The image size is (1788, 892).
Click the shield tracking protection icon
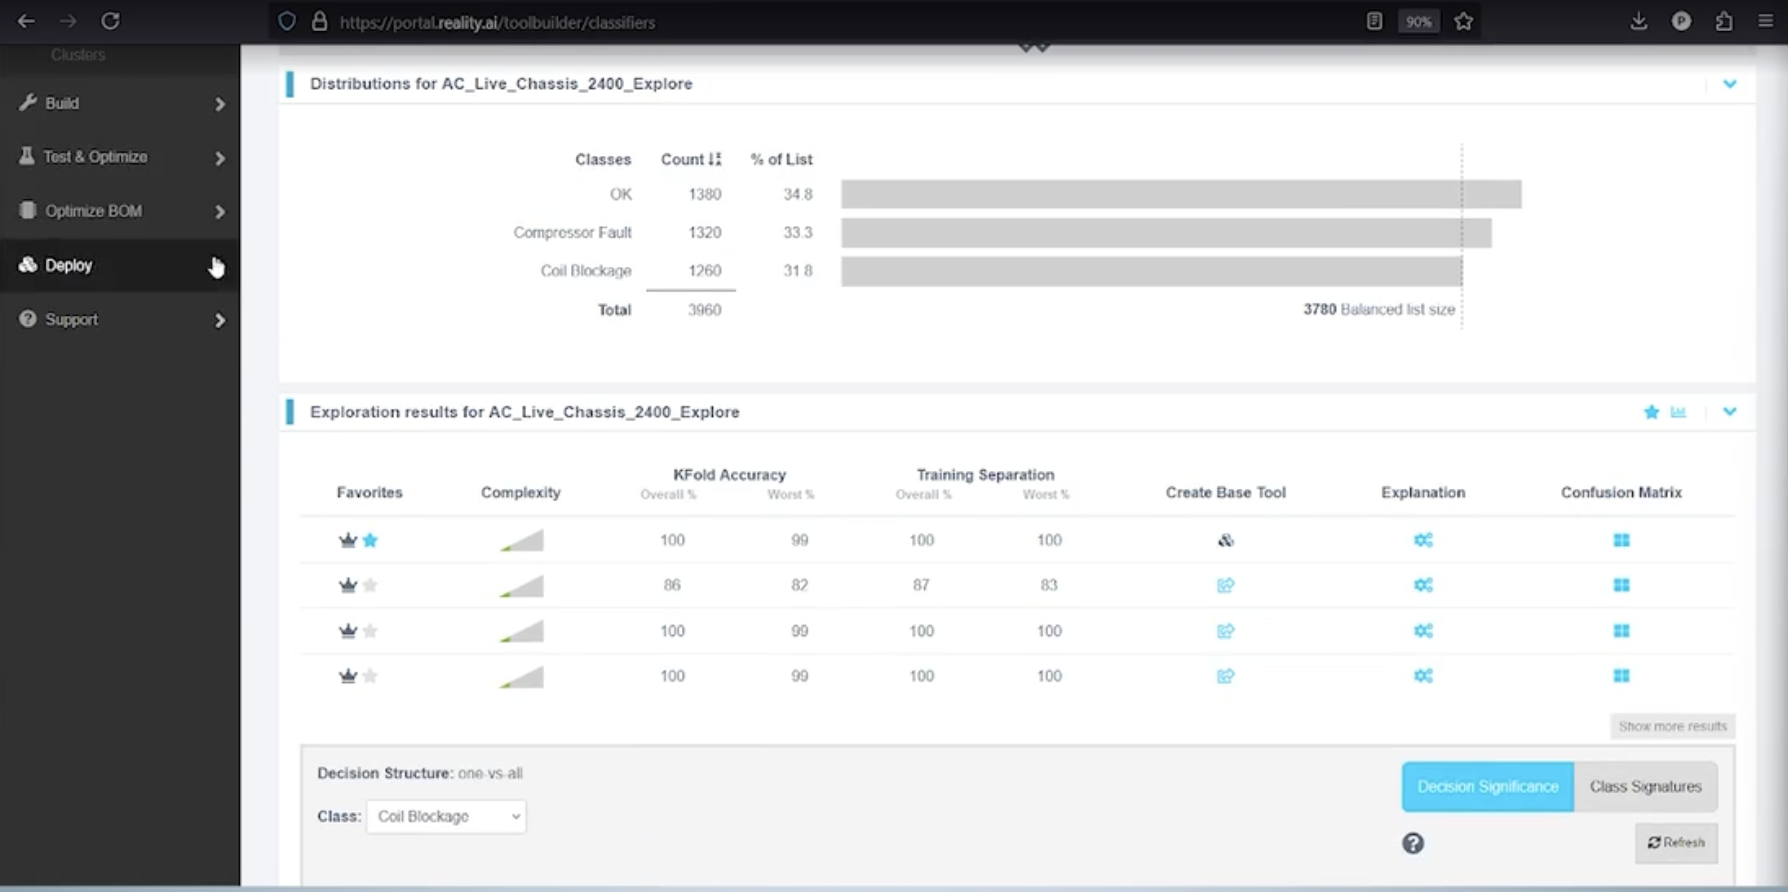coord(287,21)
